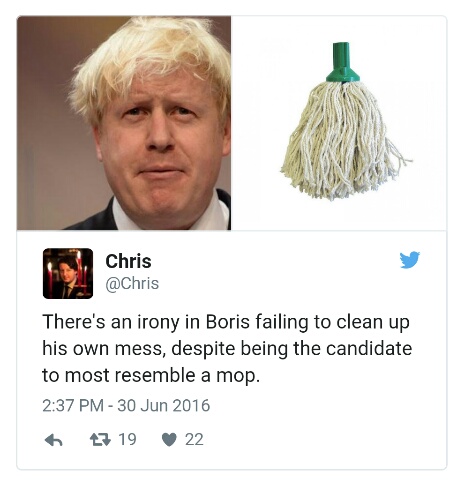Click the word candidate in tweet text
The image size is (464, 485).
[369, 349]
